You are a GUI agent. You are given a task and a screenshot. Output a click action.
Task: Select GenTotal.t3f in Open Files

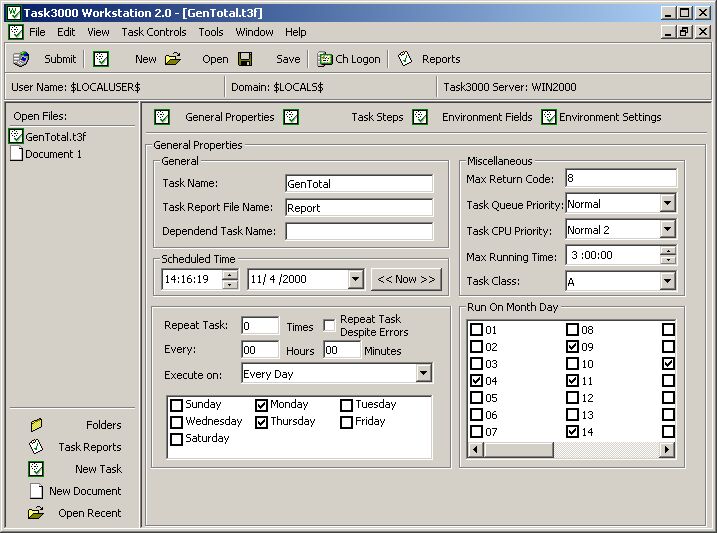point(55,137)
